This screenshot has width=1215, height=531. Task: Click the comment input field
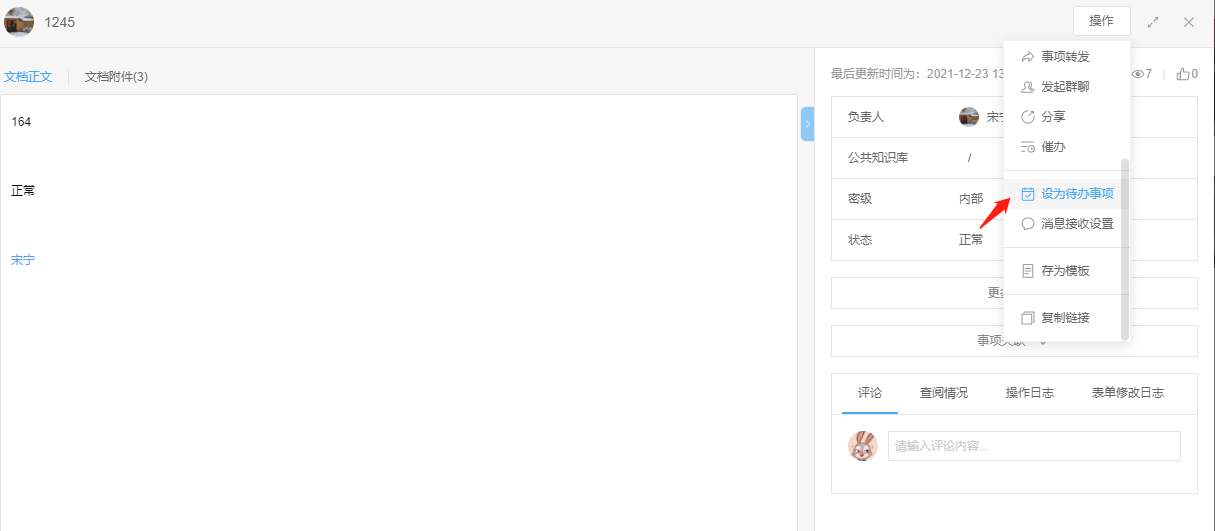[1033, 446]
